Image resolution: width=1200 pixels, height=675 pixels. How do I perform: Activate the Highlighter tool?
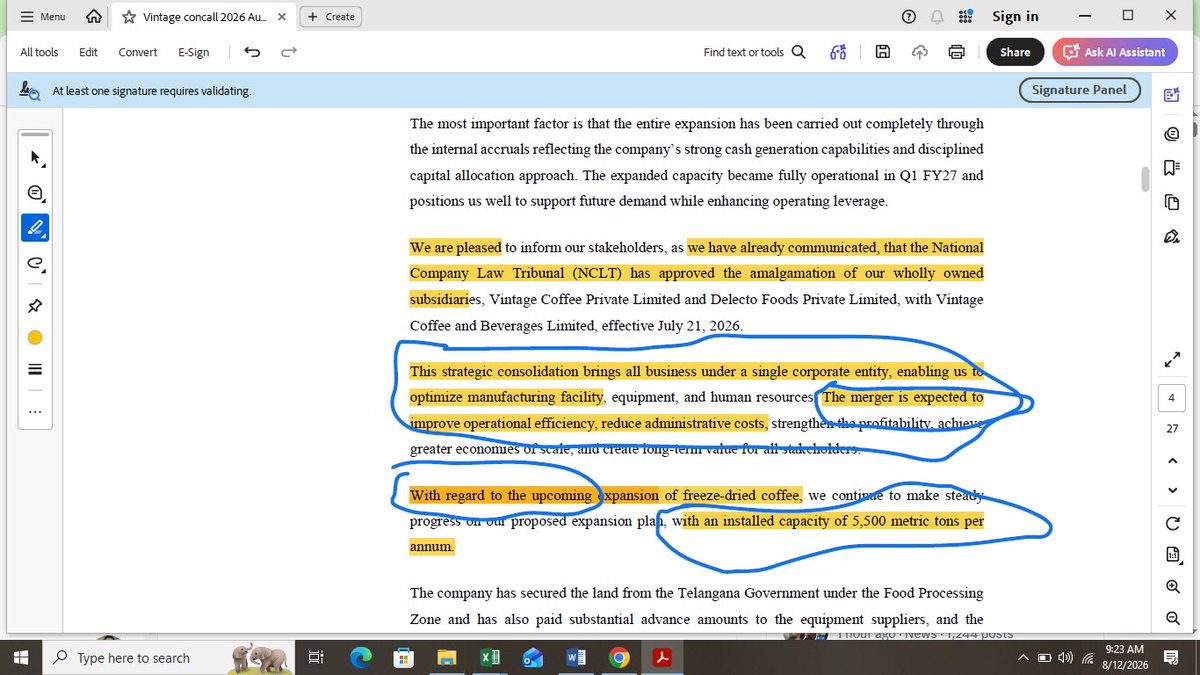(36, 228)
